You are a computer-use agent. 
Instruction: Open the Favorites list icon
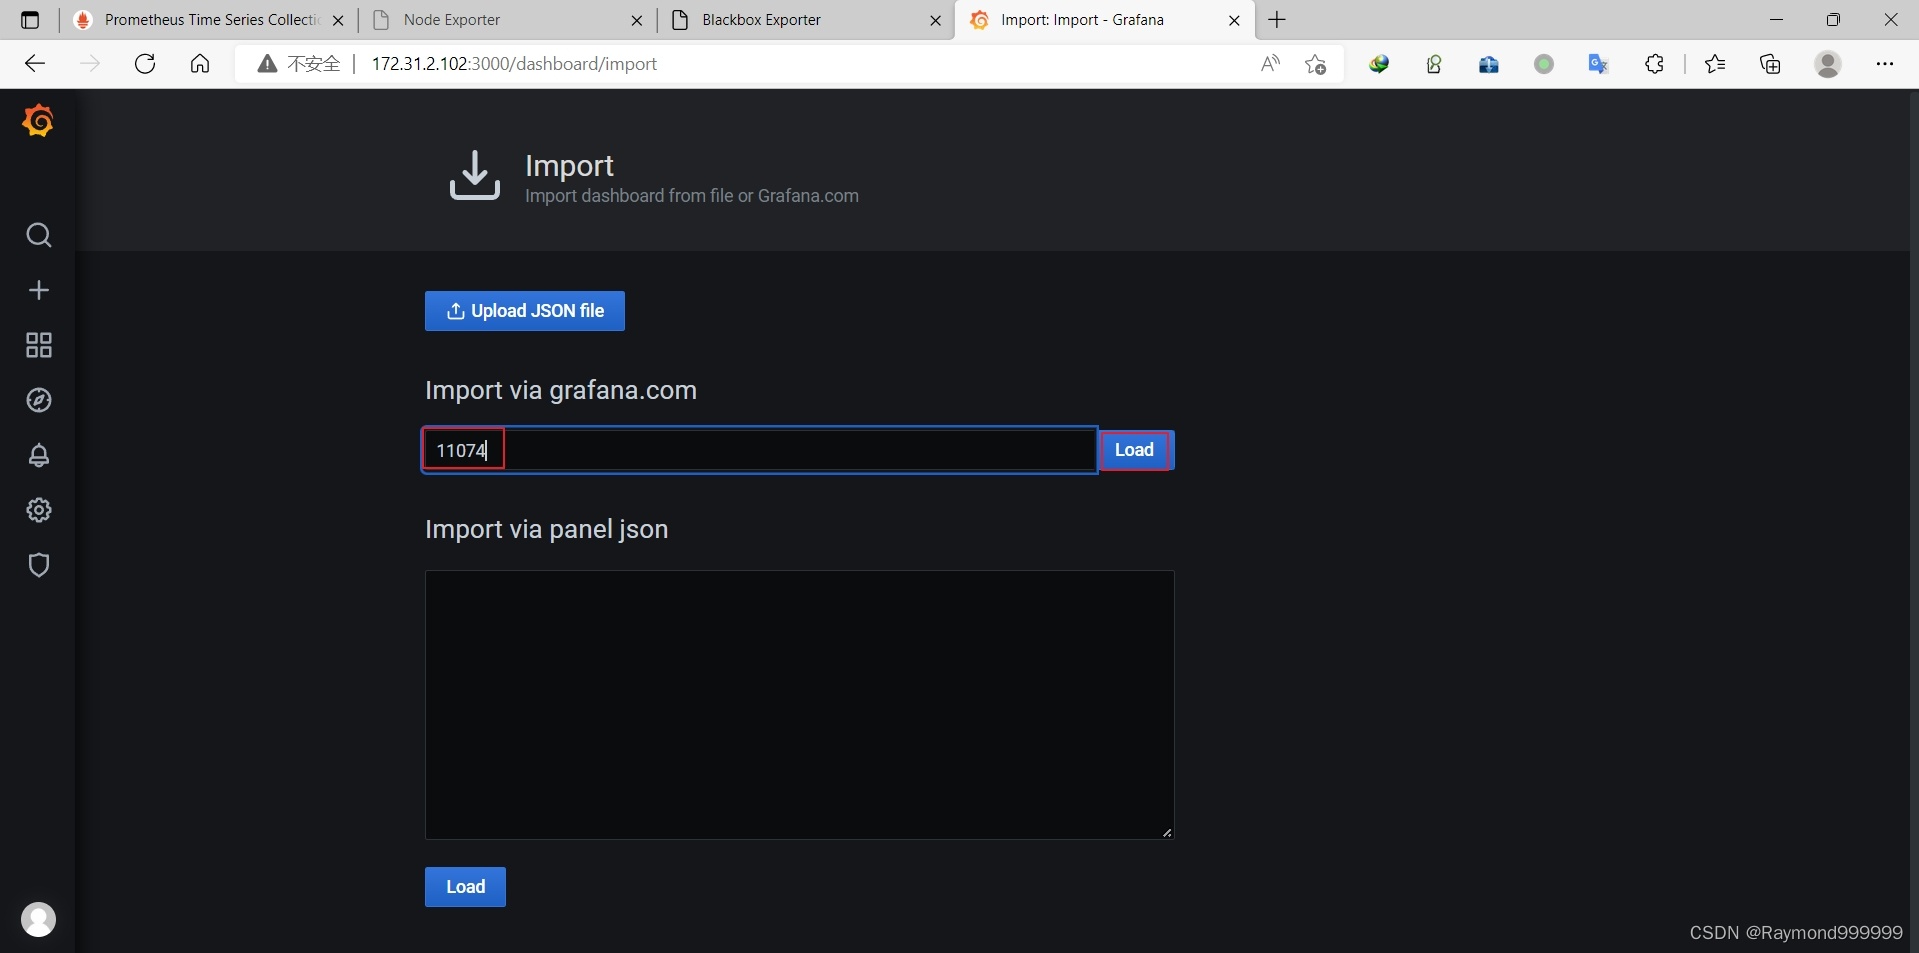(x=1715, y=64)
